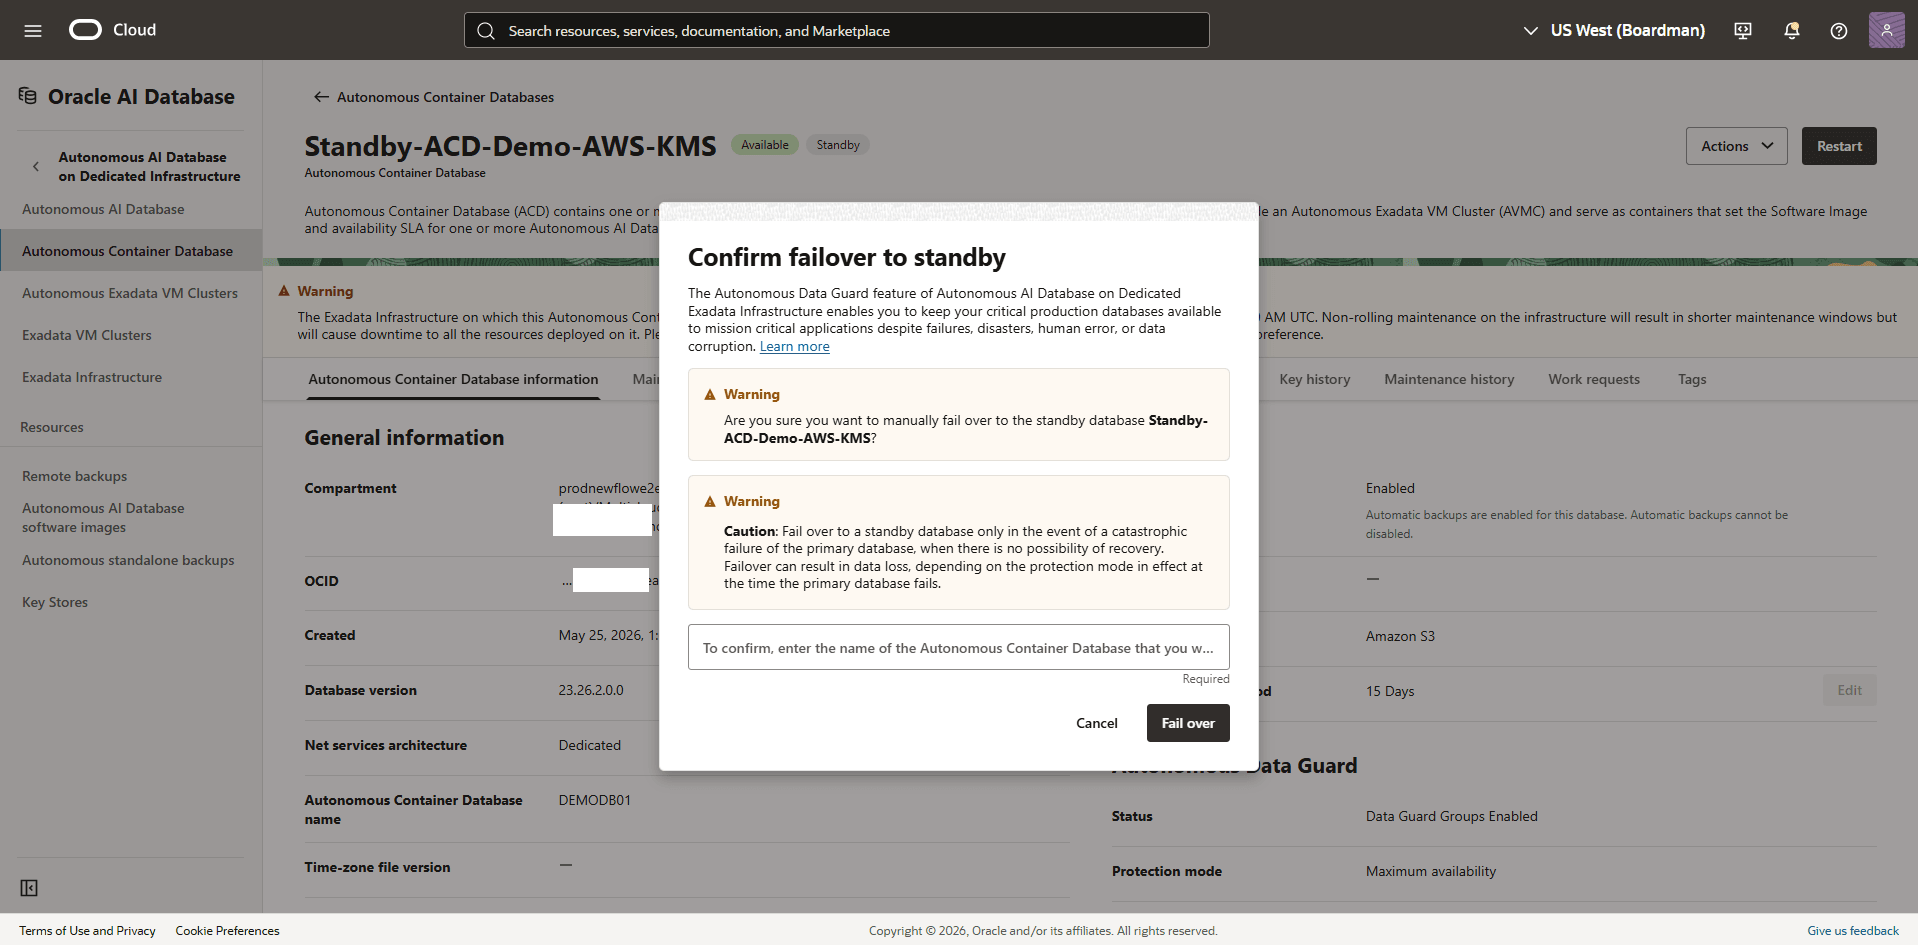The width and height of the screenshot is (1918, 945).
Task: Open Autonomous Exadata VM Clusters
Action: (130, 293)
